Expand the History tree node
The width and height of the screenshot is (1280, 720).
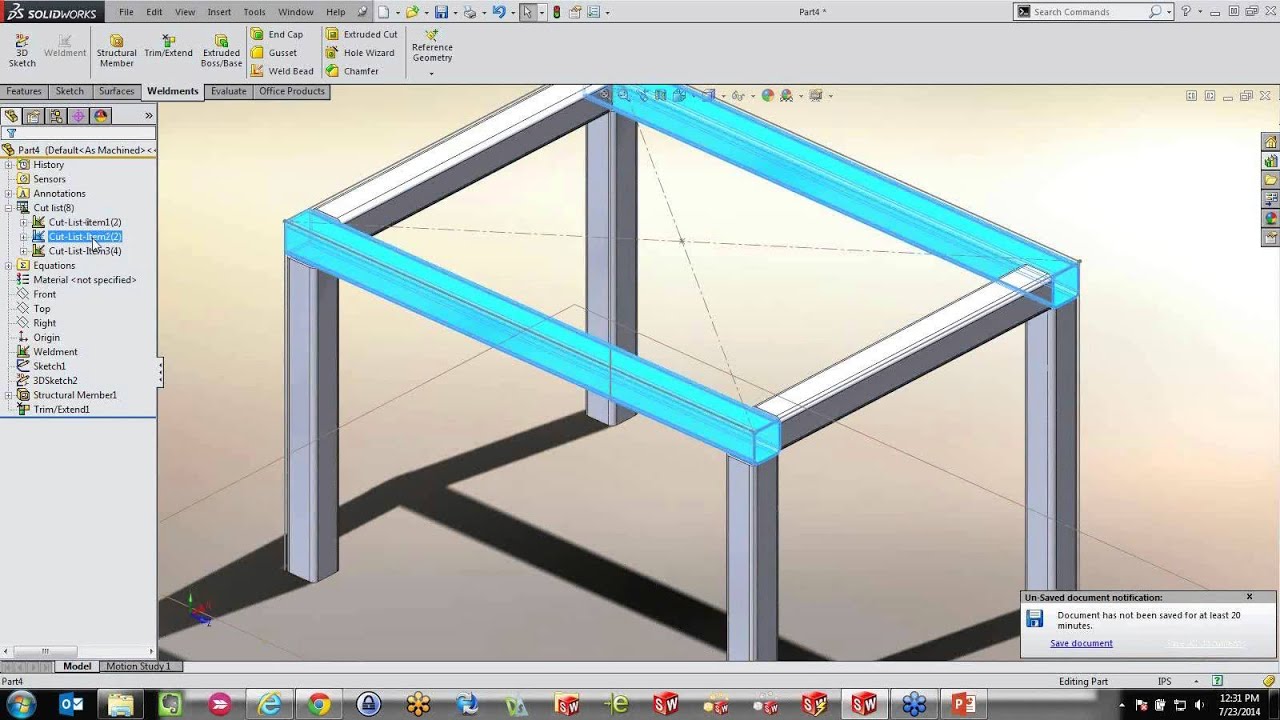9,165
